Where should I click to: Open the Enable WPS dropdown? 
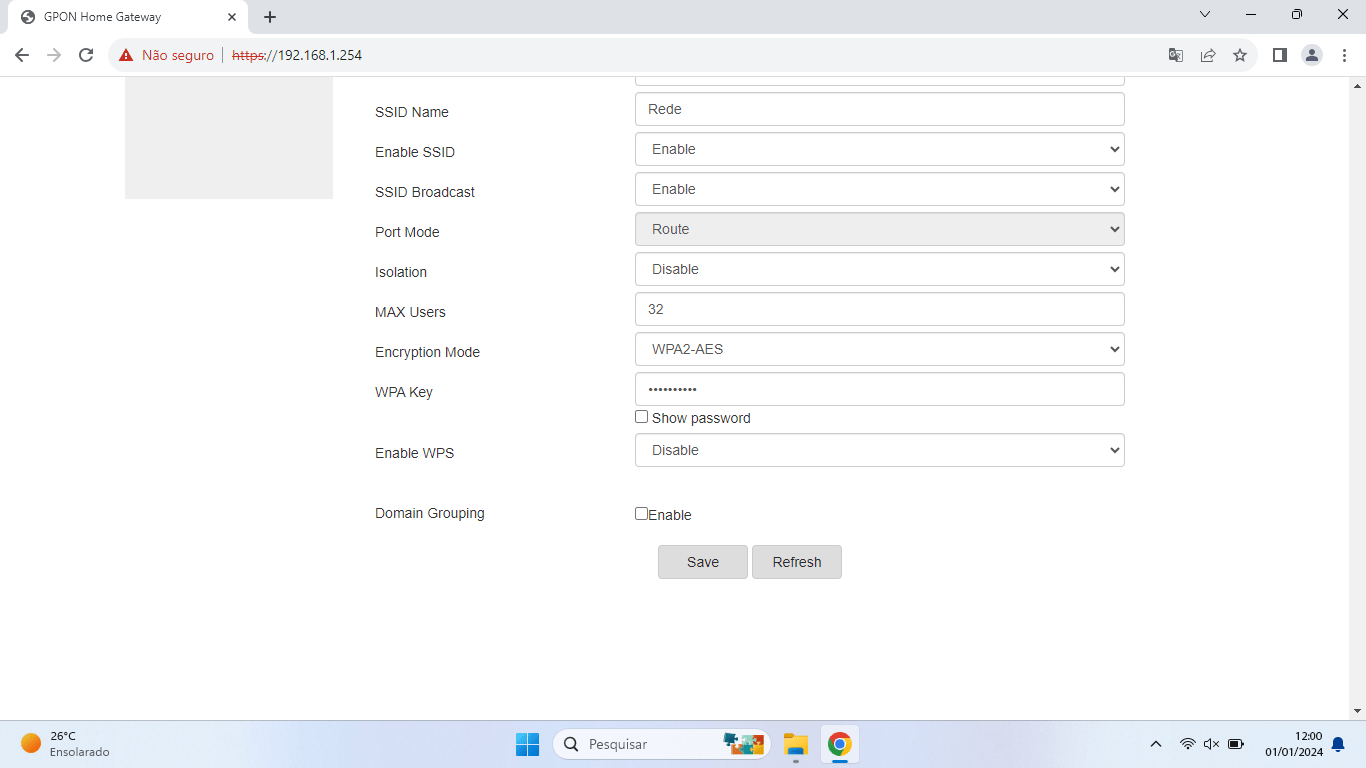[x=880, y=450]
